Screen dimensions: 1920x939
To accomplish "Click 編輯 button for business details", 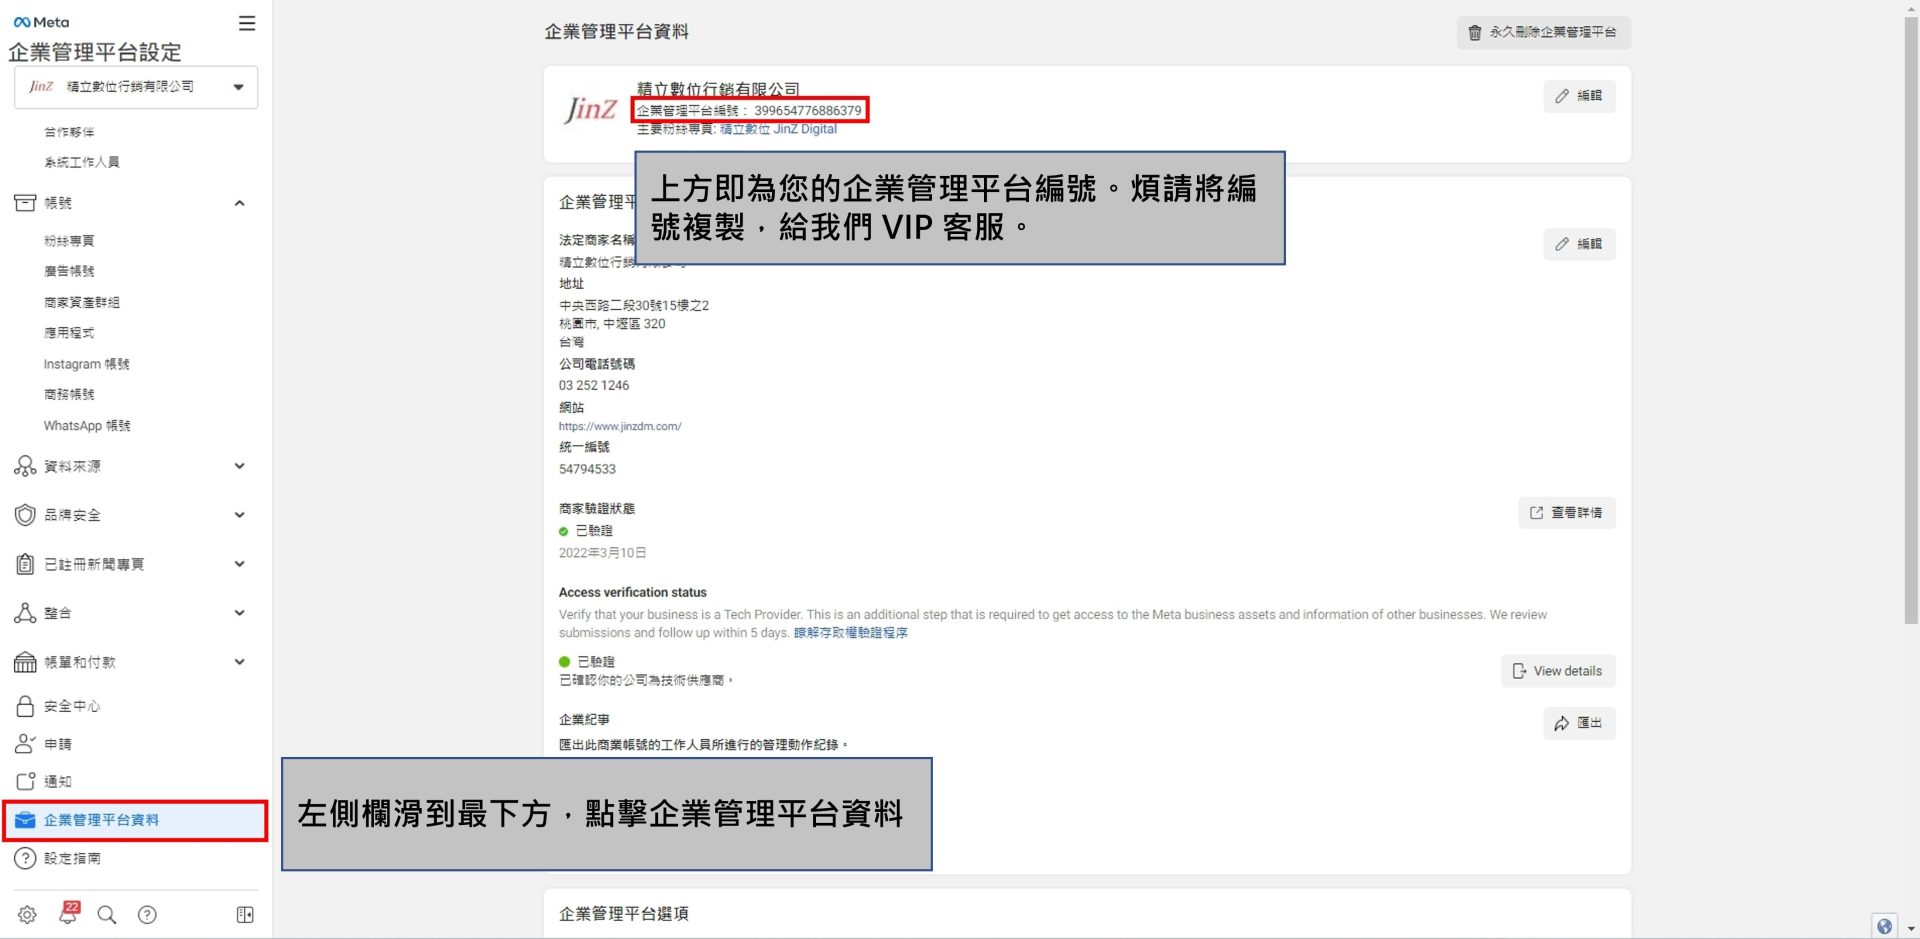I will point(1579,244).
